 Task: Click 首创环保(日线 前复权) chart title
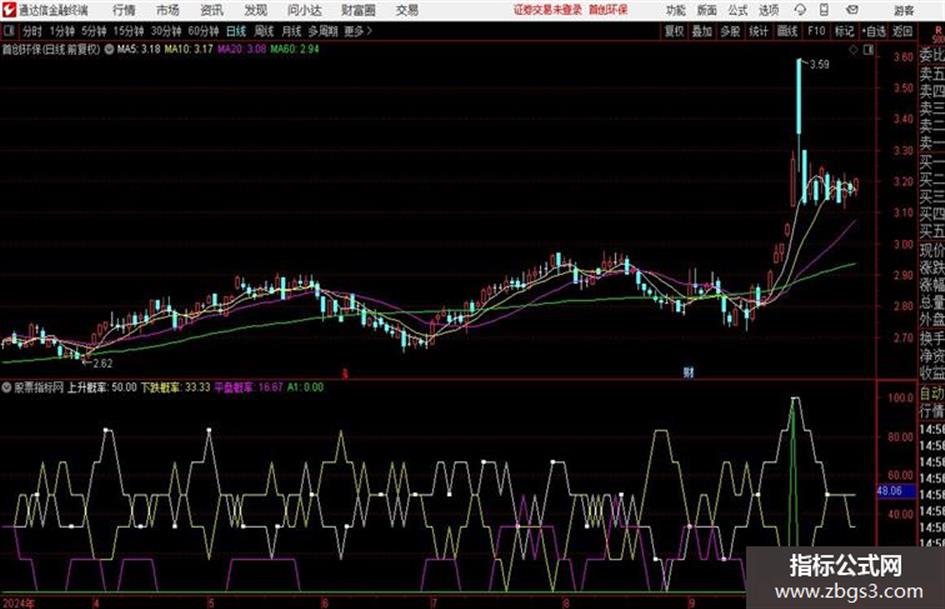click(52, 49)
